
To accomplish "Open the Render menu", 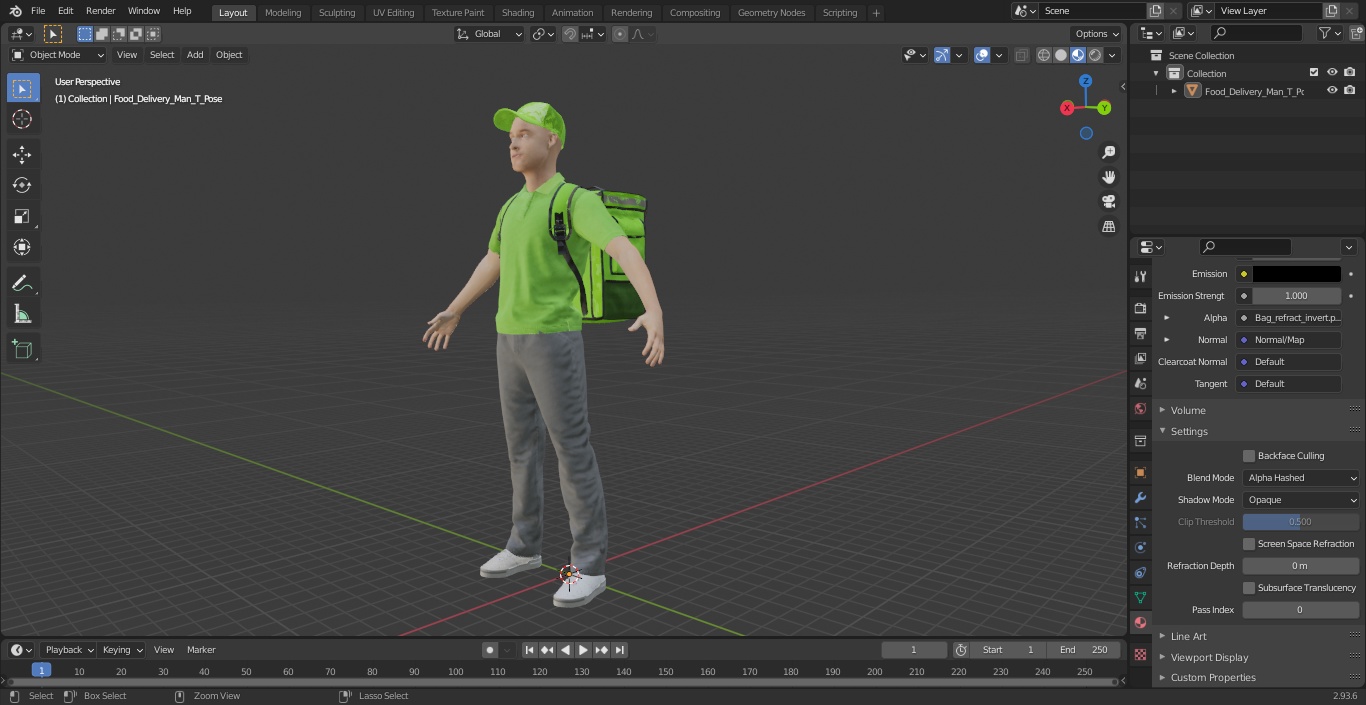I will click(101, 11).
